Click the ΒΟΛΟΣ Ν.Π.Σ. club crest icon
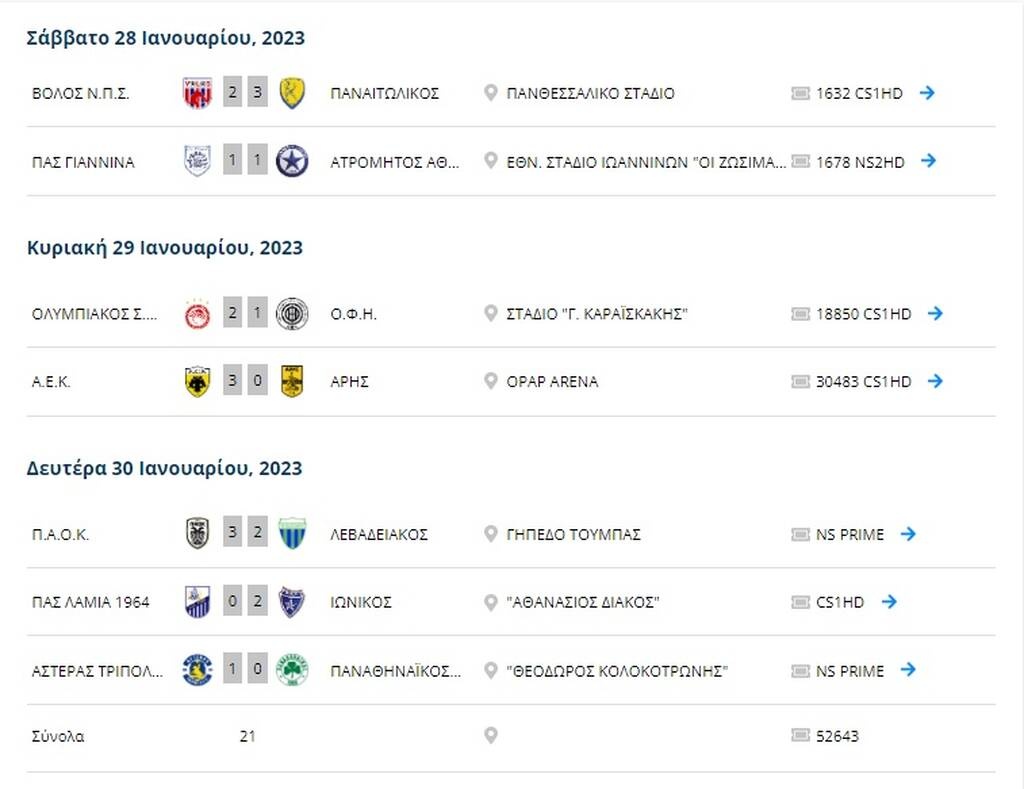This screenshot has width=1024, height=789. click(x=198, y=92)
